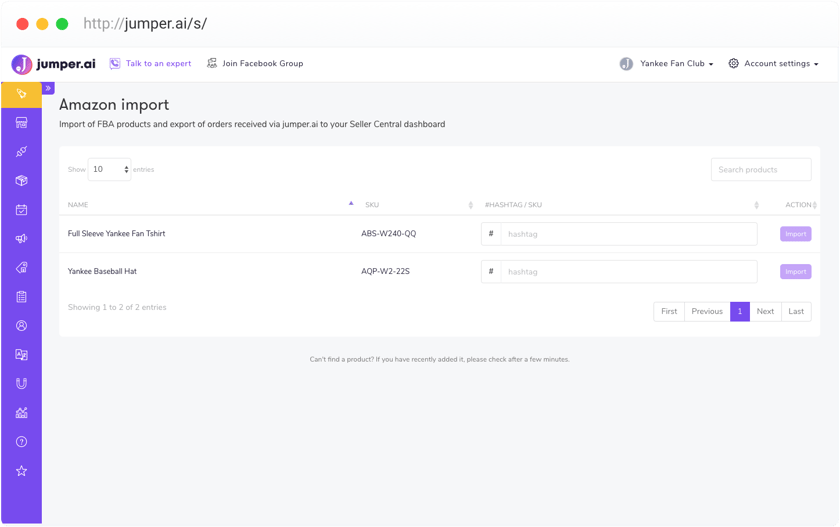Open the Show entries count selector
The height and width of the screenshot is (527, 840).
[109, 170]
